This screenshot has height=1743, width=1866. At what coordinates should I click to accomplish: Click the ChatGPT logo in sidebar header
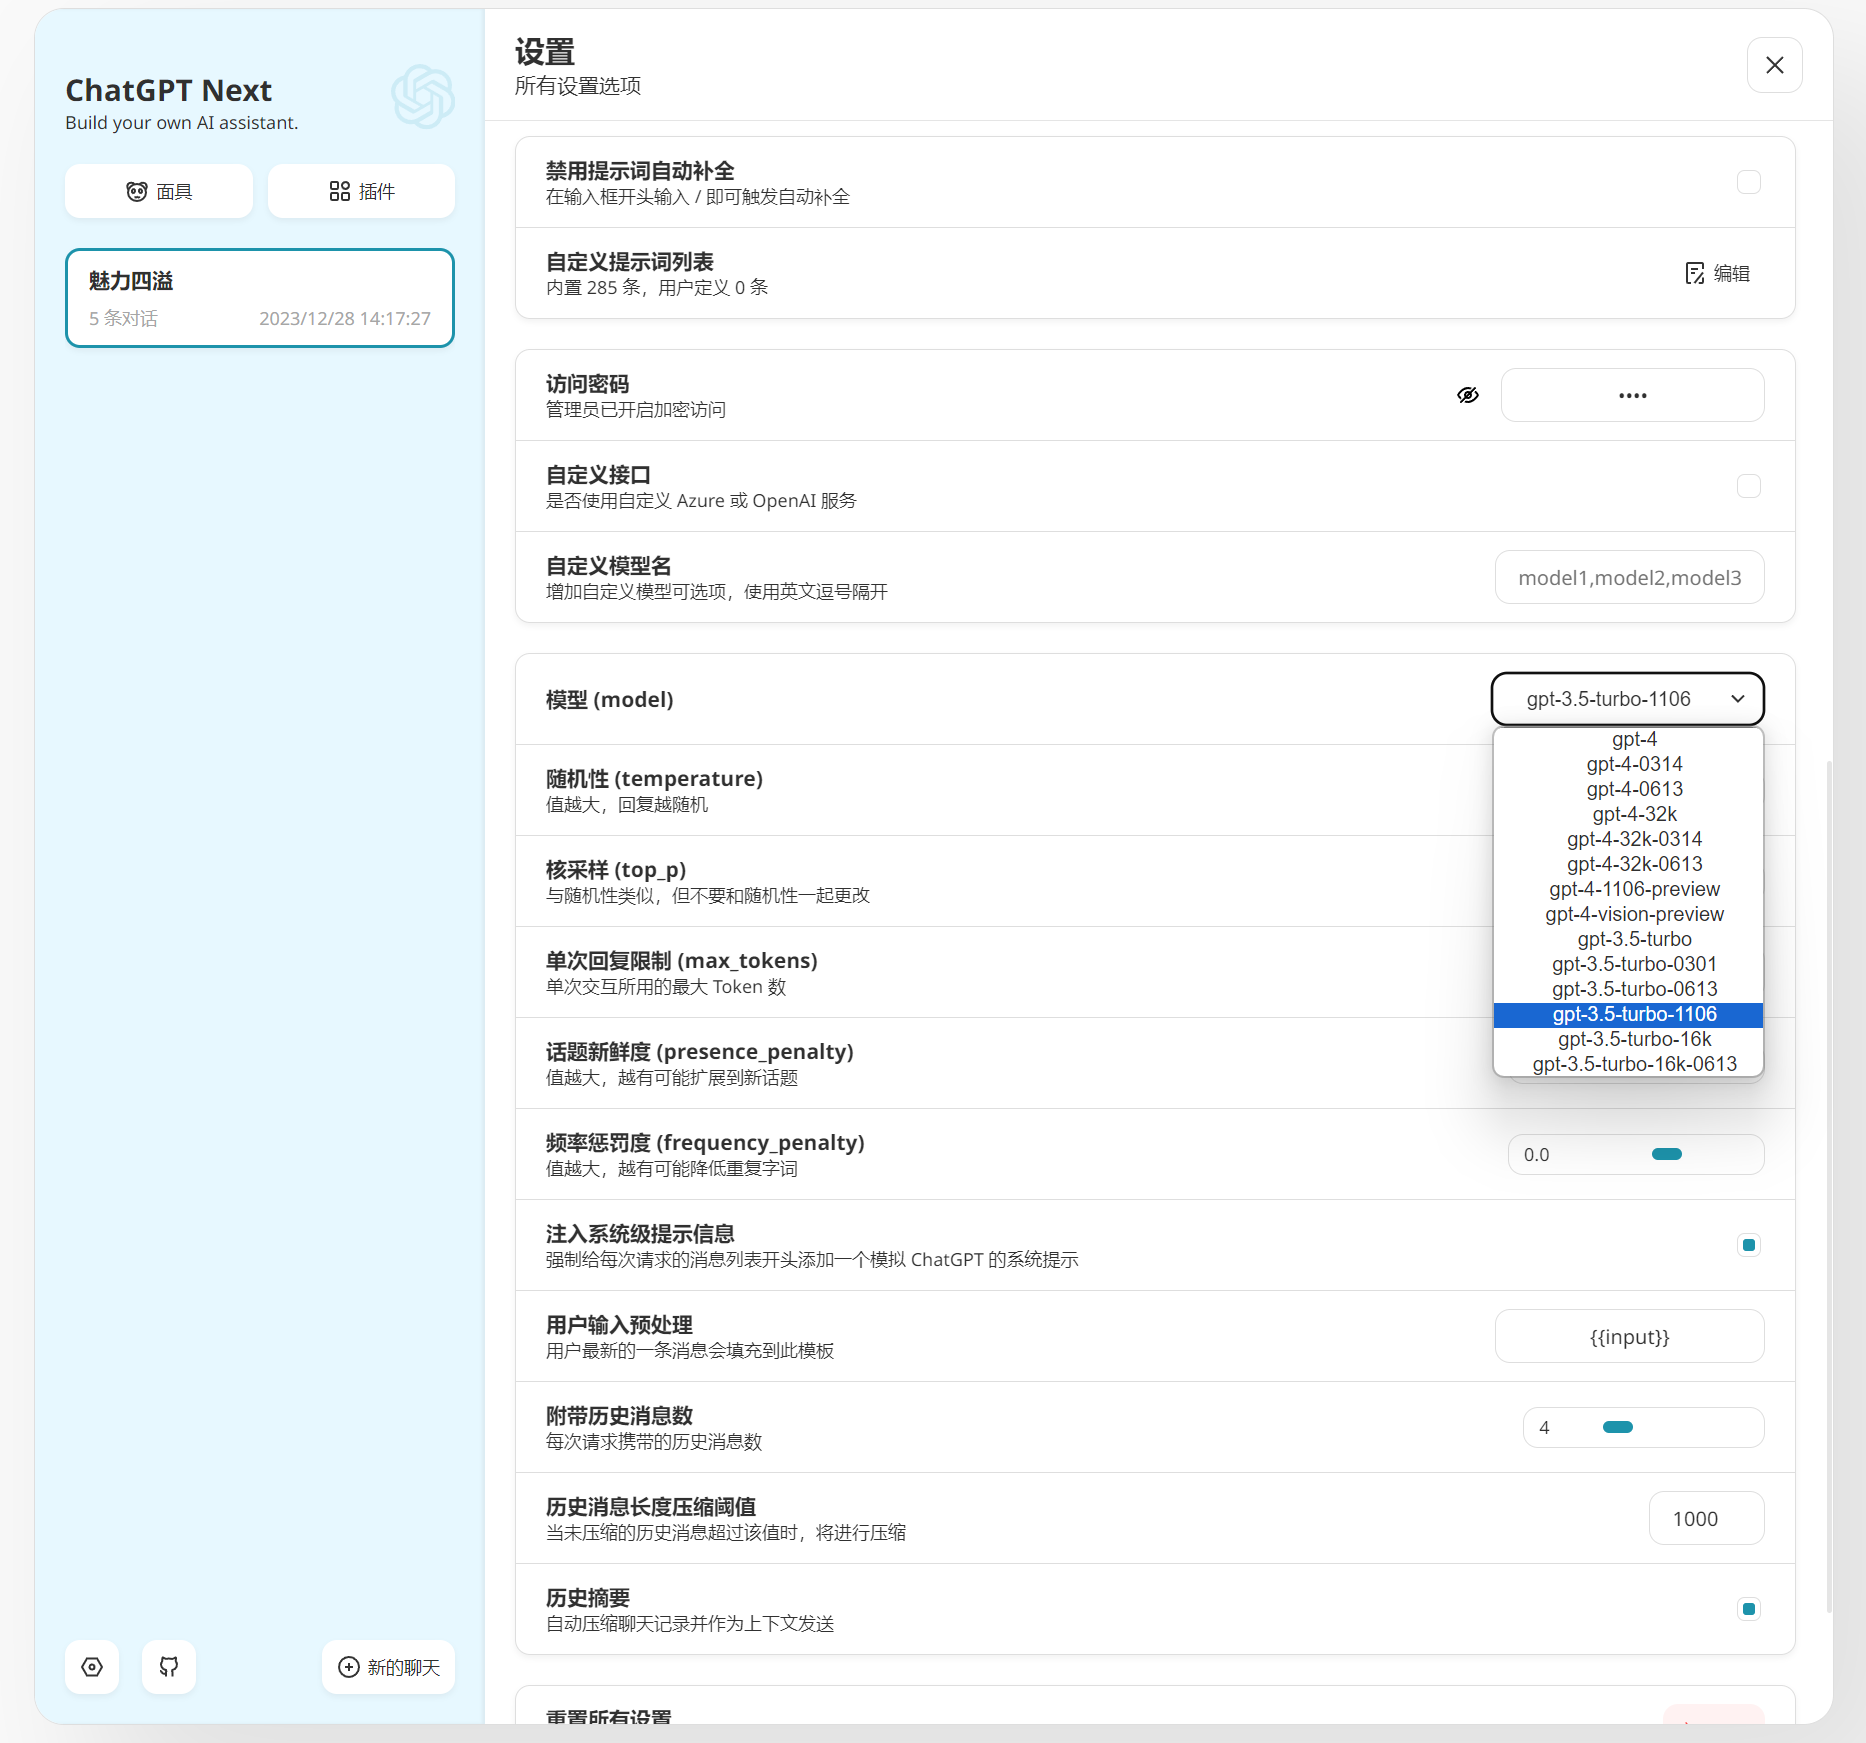pos(422,97)
